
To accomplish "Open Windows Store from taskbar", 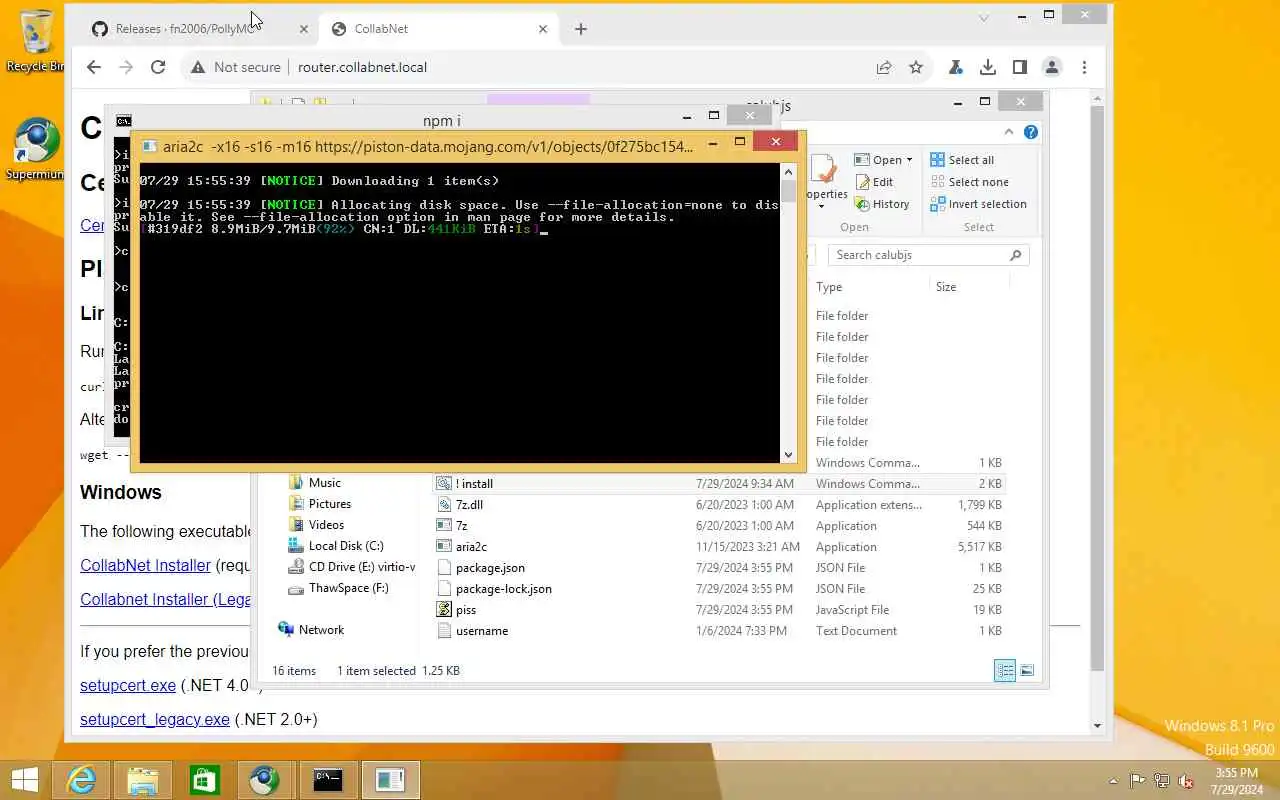I will click(x=205, y=780).
